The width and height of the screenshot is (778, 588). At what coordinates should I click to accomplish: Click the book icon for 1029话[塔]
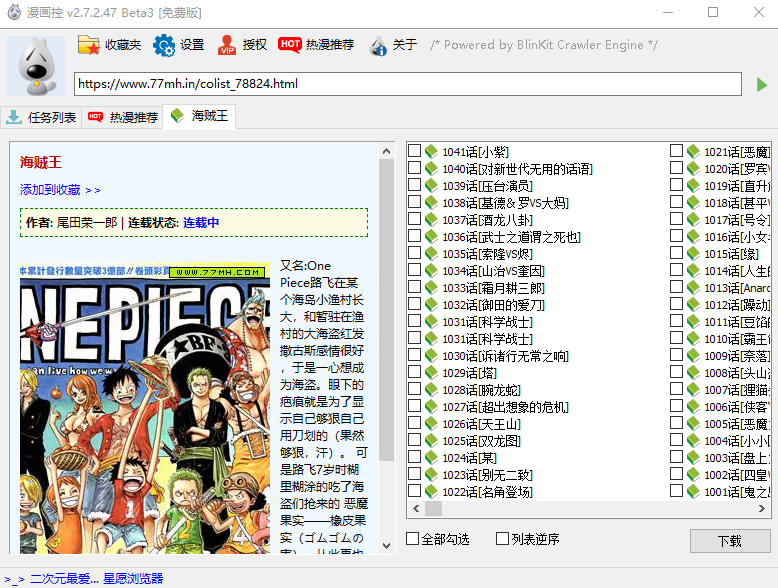(x=431, y=372)
